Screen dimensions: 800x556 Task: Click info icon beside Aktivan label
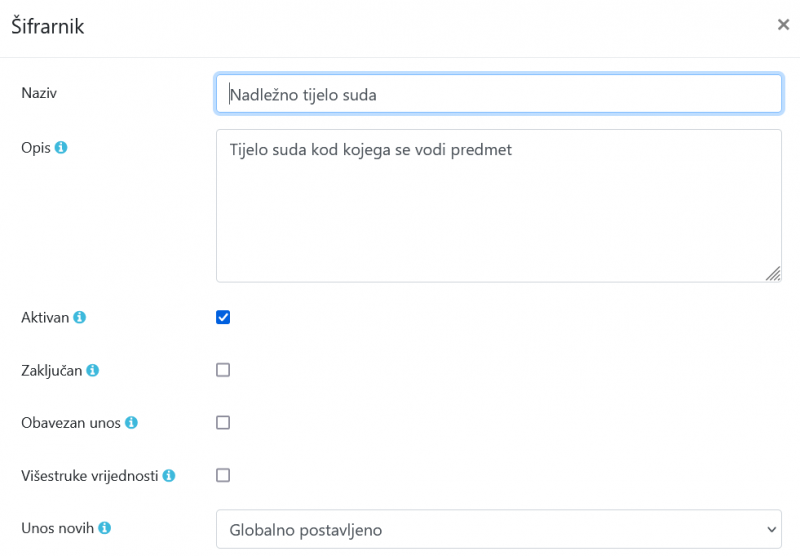point(80,317)
